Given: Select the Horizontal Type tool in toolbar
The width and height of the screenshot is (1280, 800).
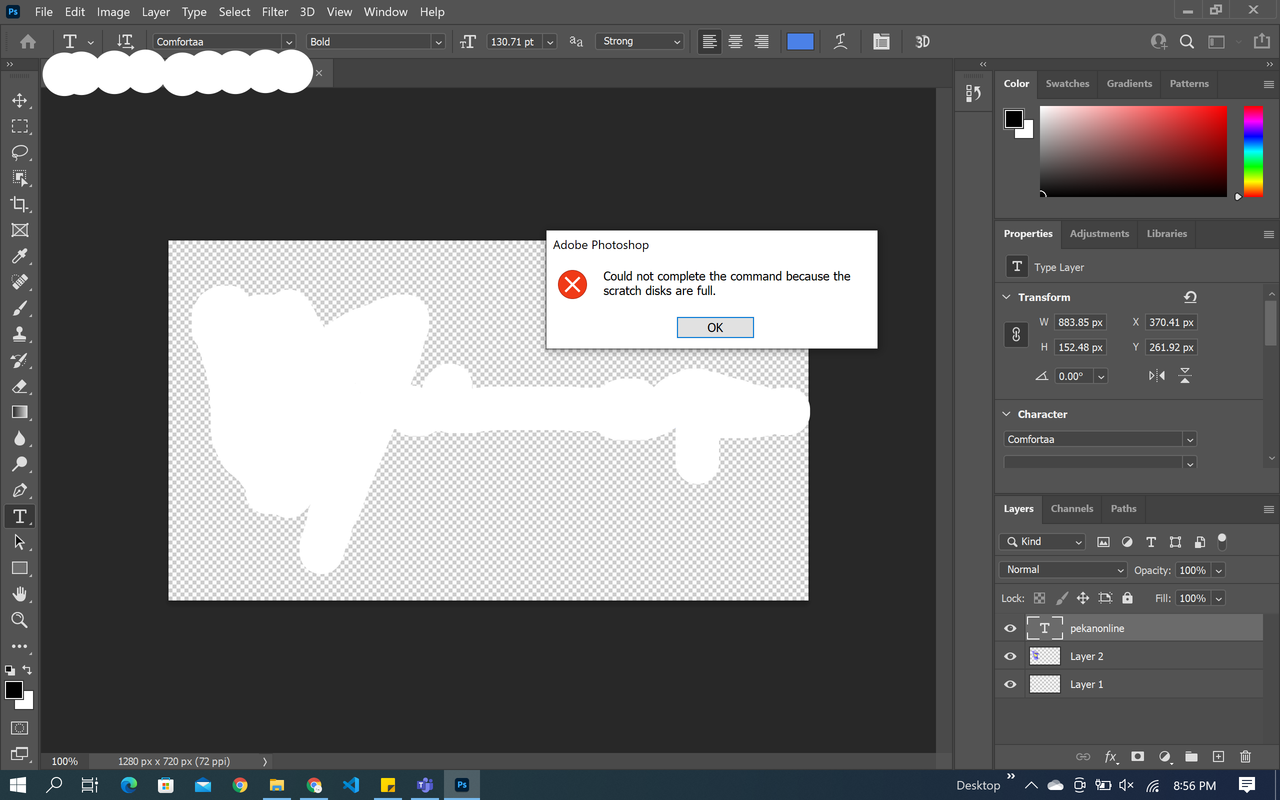Looking at the screenshot, I should tap(19, 516).
